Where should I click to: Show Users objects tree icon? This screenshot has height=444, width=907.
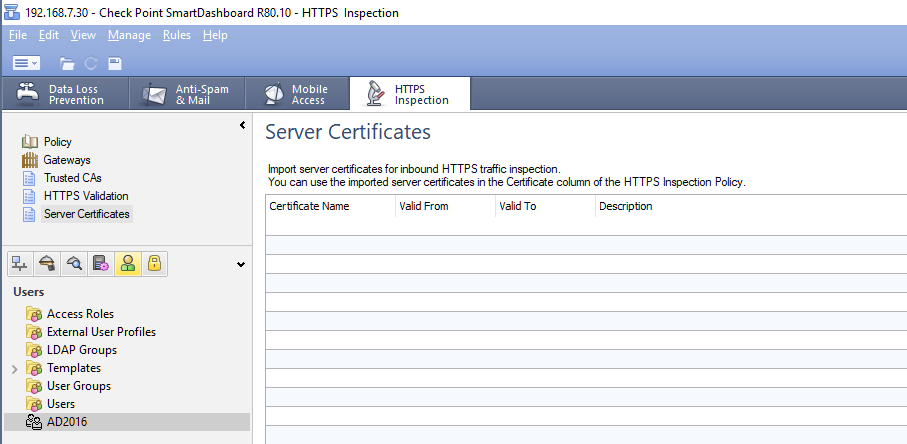pyautogui.click(x=128, y=264)
